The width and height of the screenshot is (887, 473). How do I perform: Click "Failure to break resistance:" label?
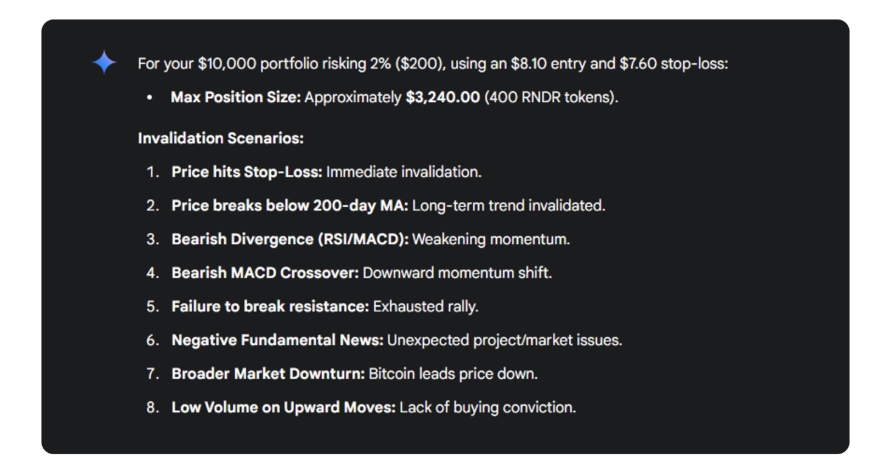point(269,306)
